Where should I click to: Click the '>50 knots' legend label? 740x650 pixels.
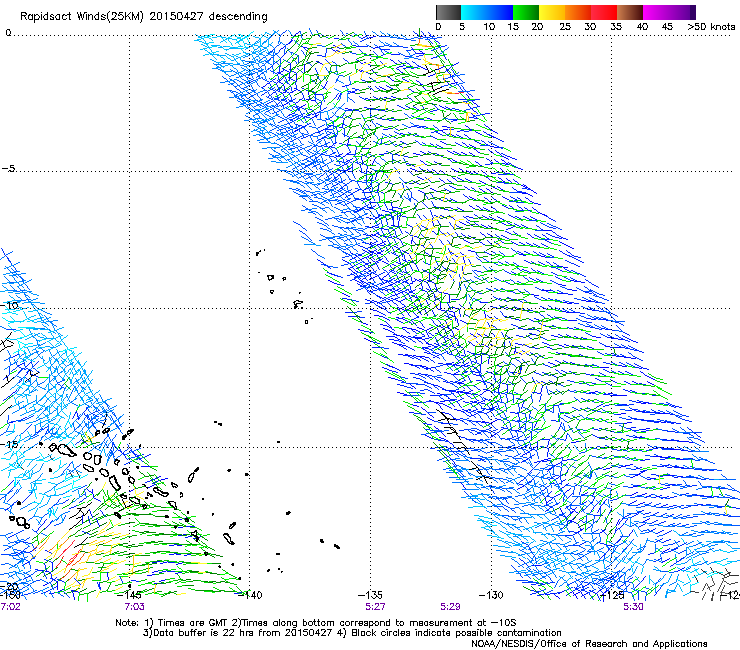point(711,27)
